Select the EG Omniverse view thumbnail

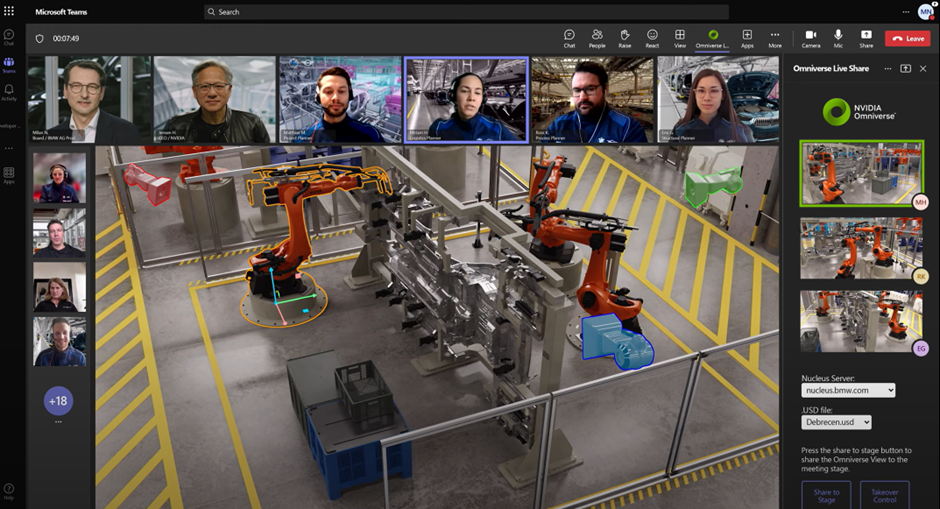(x=861, y=321)
